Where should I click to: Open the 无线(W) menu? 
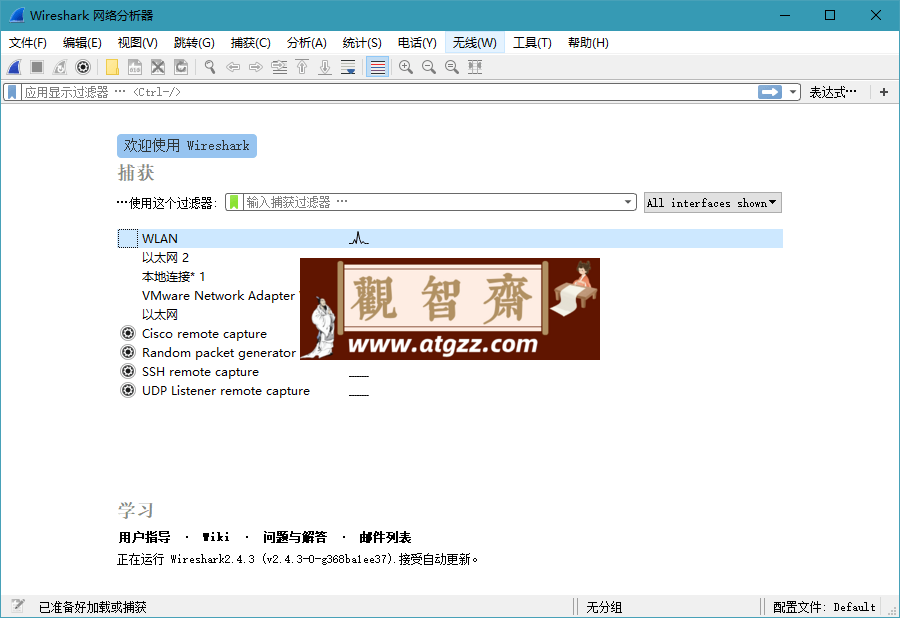[474, 42]
